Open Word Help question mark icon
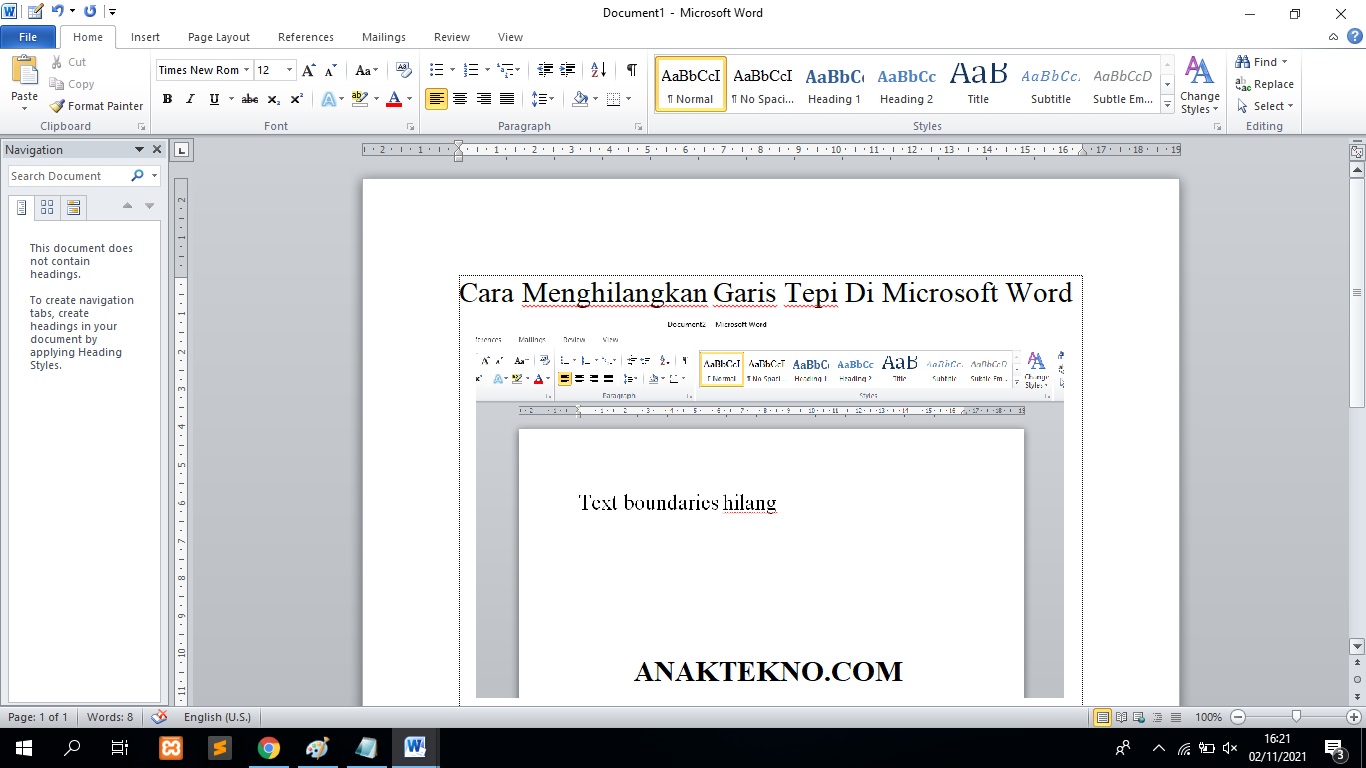 point(1354,36)
